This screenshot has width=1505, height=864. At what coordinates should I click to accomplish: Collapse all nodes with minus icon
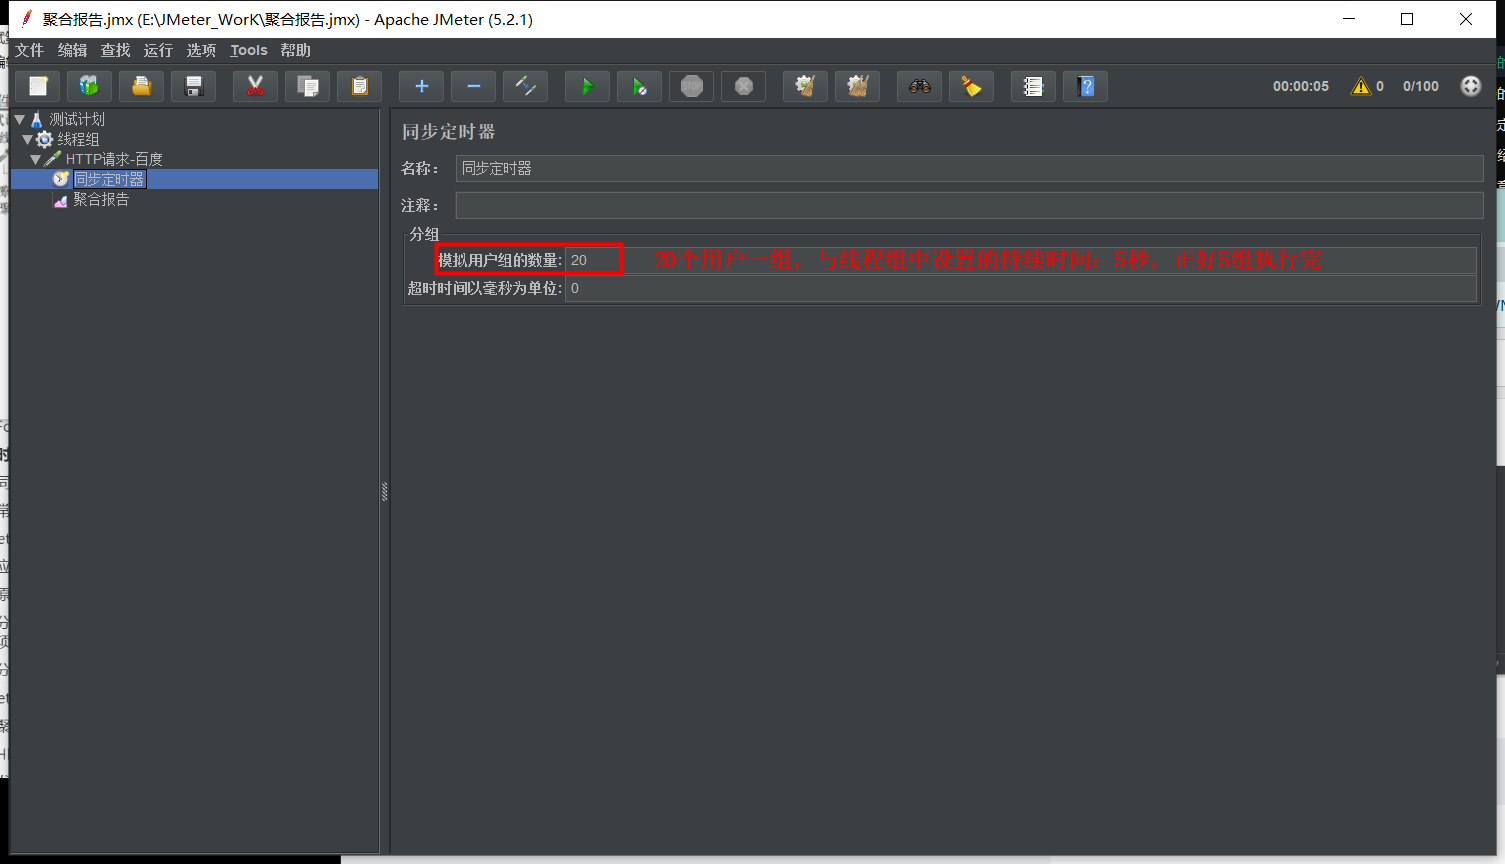coord(473,86)
